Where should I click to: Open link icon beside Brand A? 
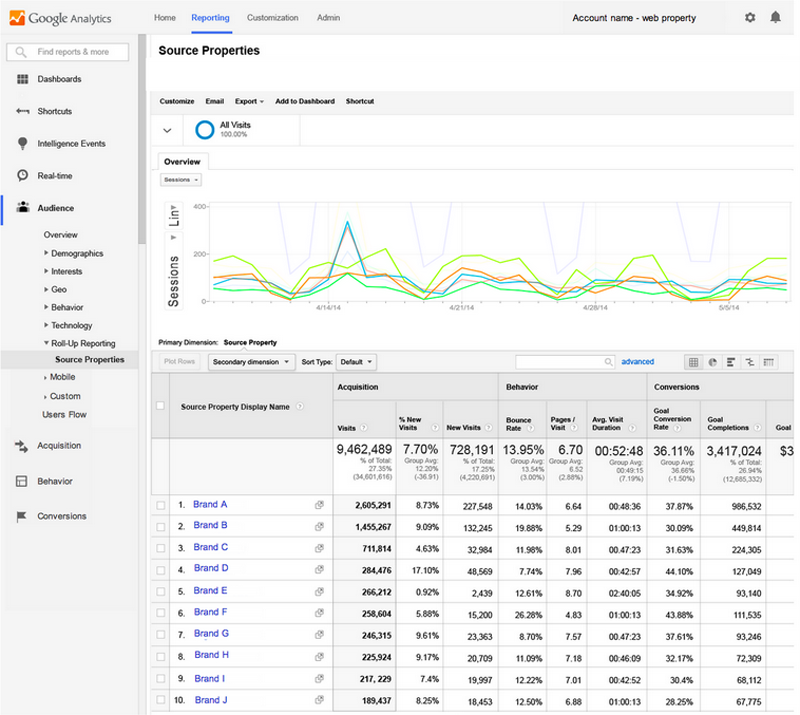tap(319, 505)
